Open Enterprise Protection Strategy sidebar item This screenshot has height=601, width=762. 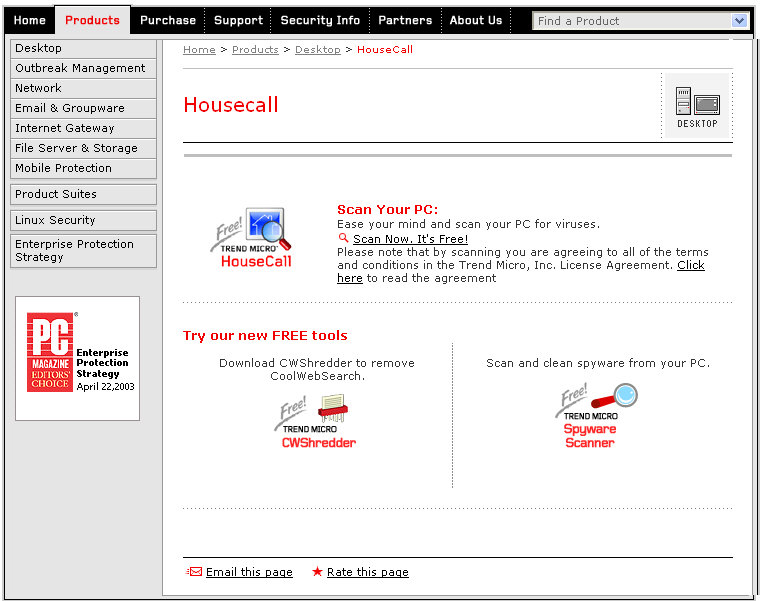click(83, 251)
